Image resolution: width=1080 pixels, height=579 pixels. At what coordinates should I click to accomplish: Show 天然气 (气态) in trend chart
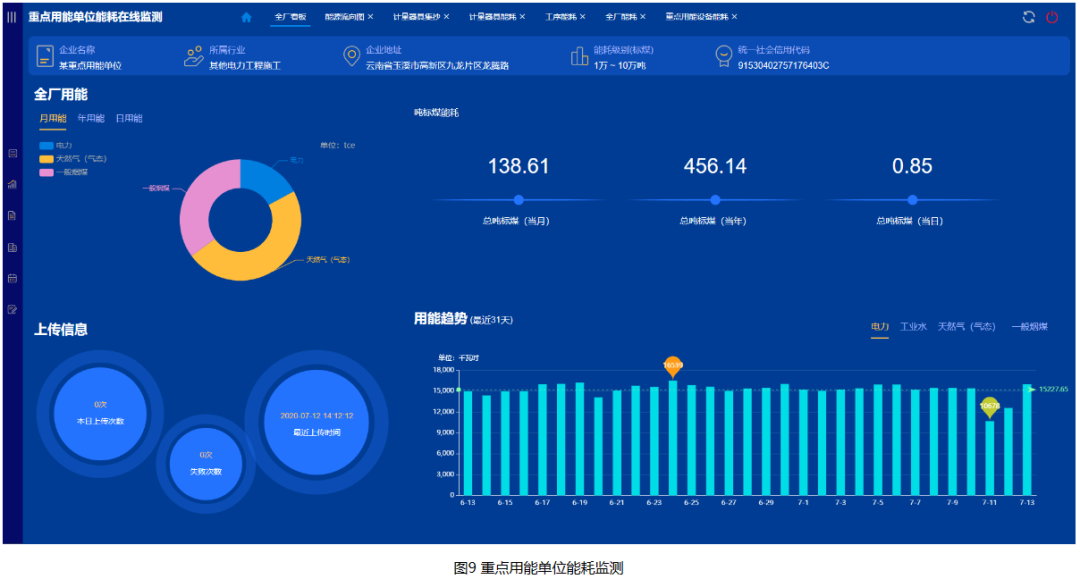966,327
